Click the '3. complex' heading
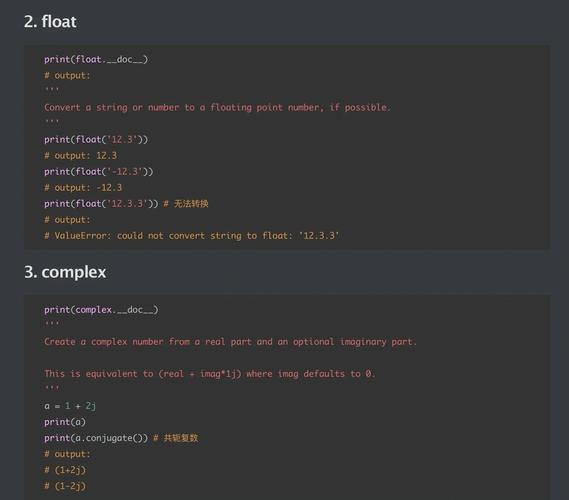 click(65, 272)
